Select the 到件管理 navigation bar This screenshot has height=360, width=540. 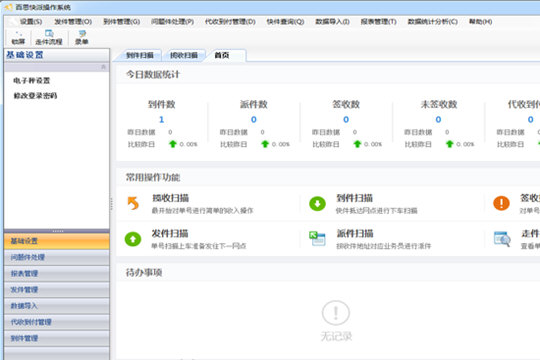57,338
